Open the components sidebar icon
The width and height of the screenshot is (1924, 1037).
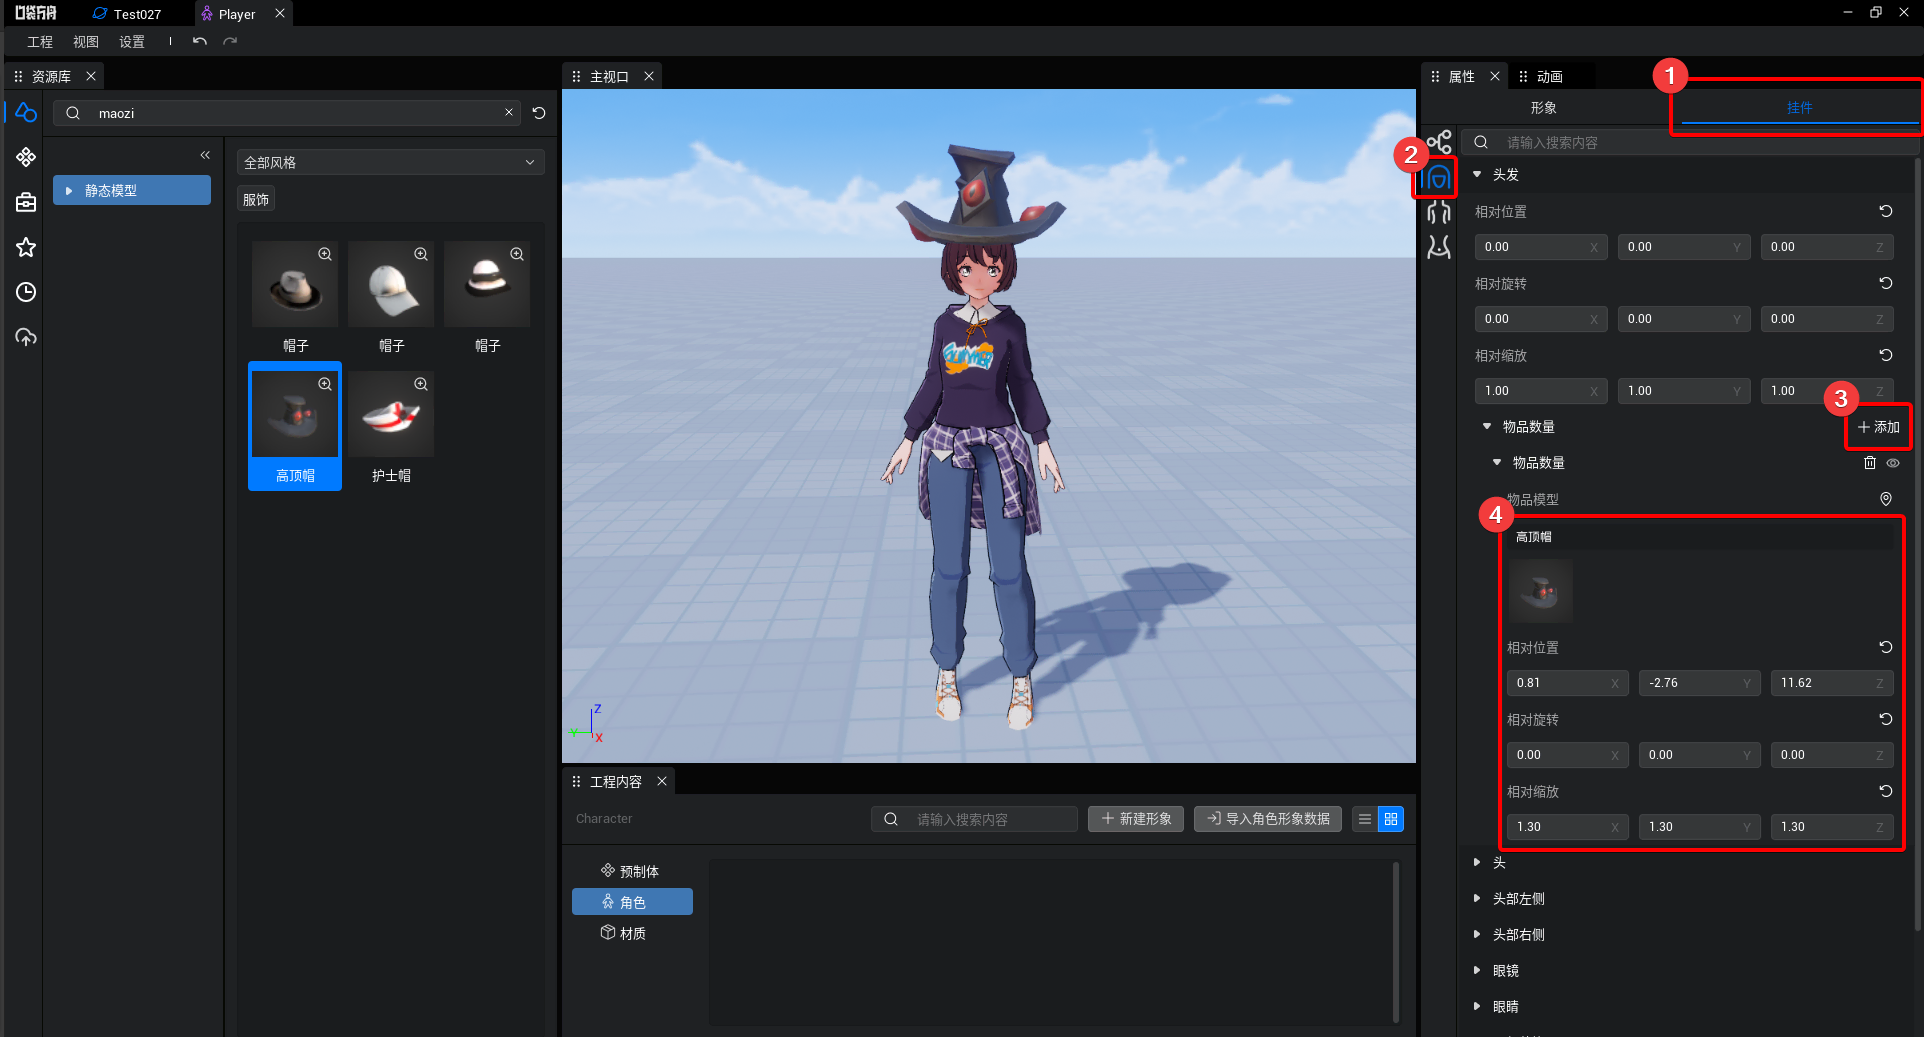click(x=26, y=157)
